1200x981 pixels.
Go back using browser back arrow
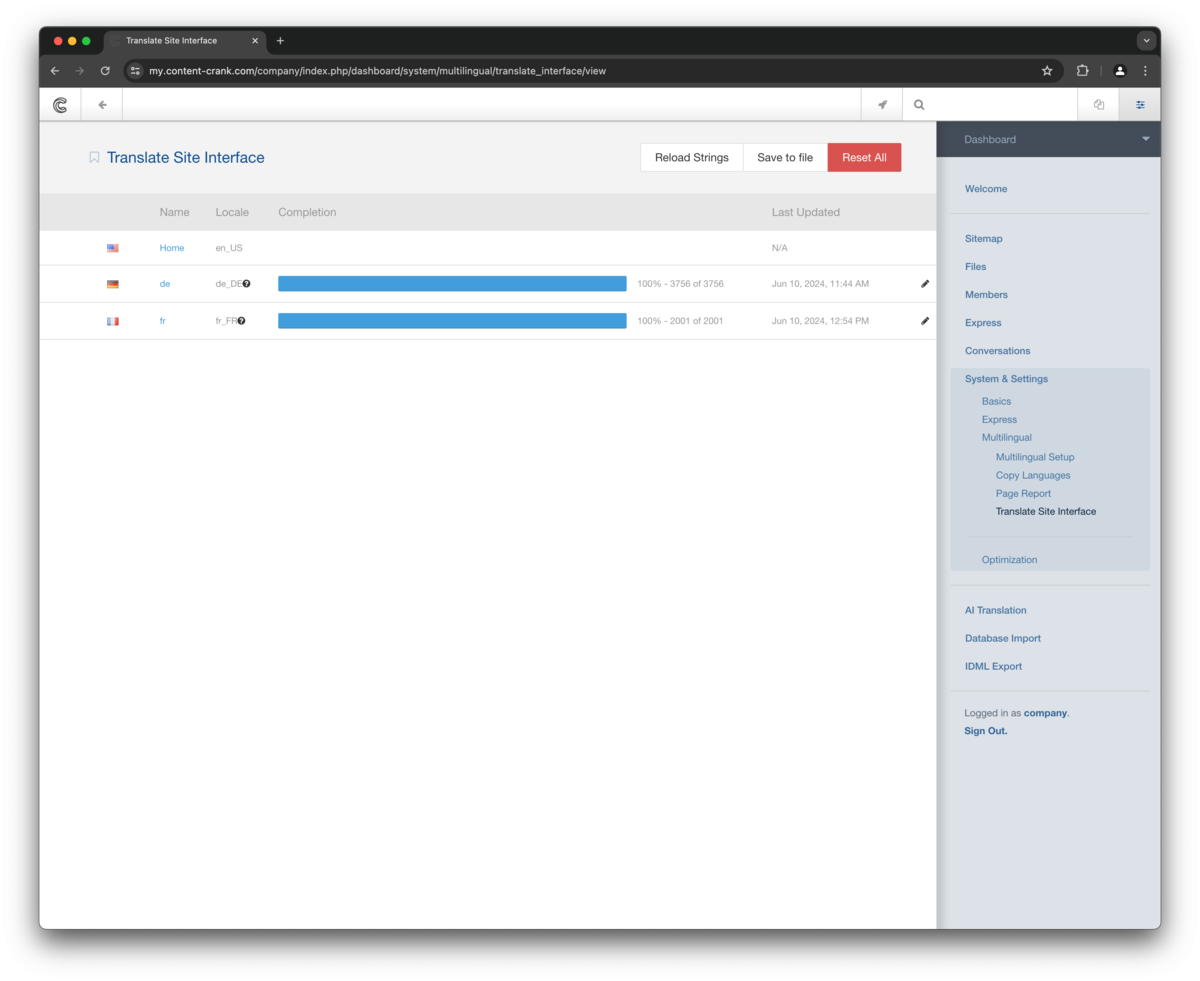coord(55,71)
